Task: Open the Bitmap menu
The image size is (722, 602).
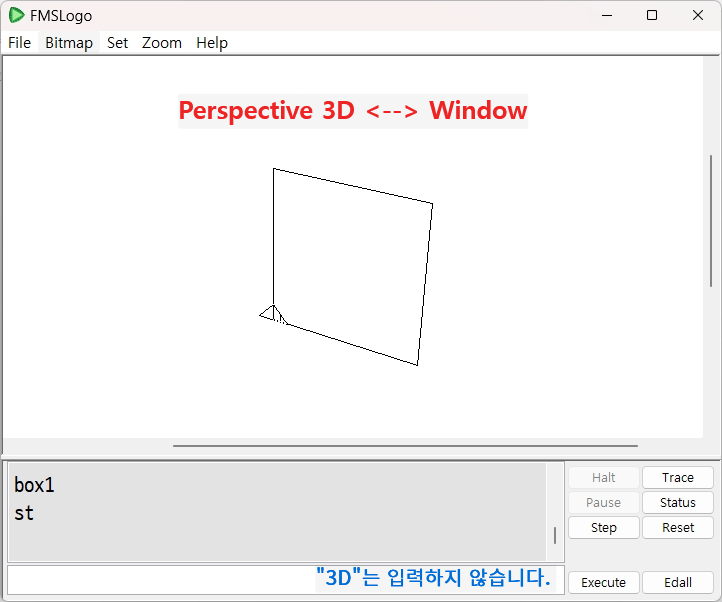Action: pos(69,43)
